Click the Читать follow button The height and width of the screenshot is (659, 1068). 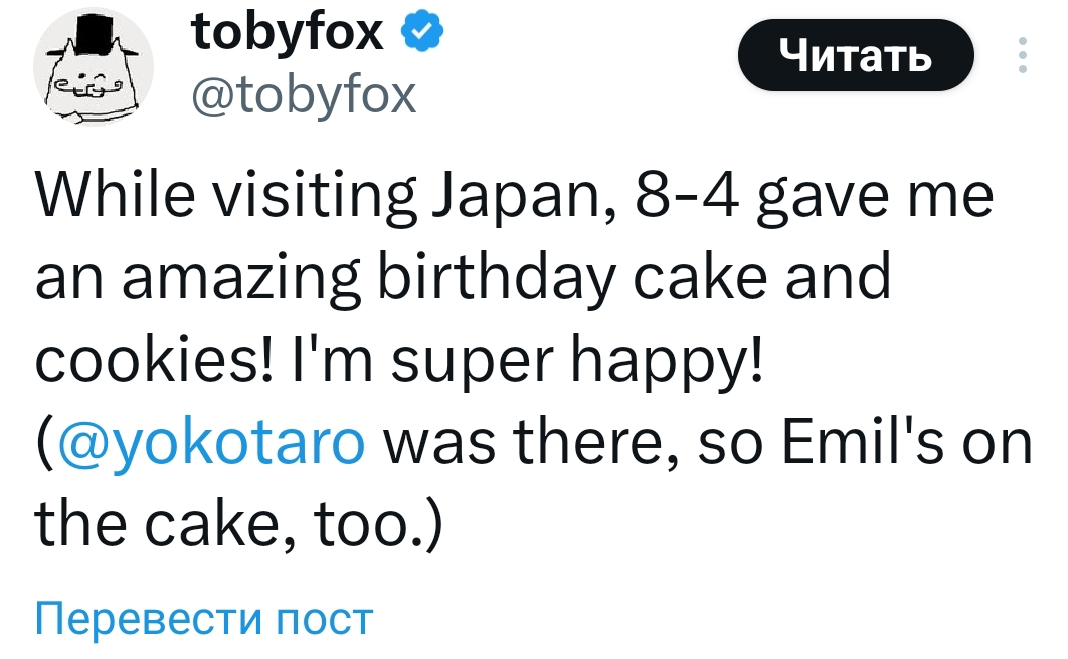tap(855, 57)
